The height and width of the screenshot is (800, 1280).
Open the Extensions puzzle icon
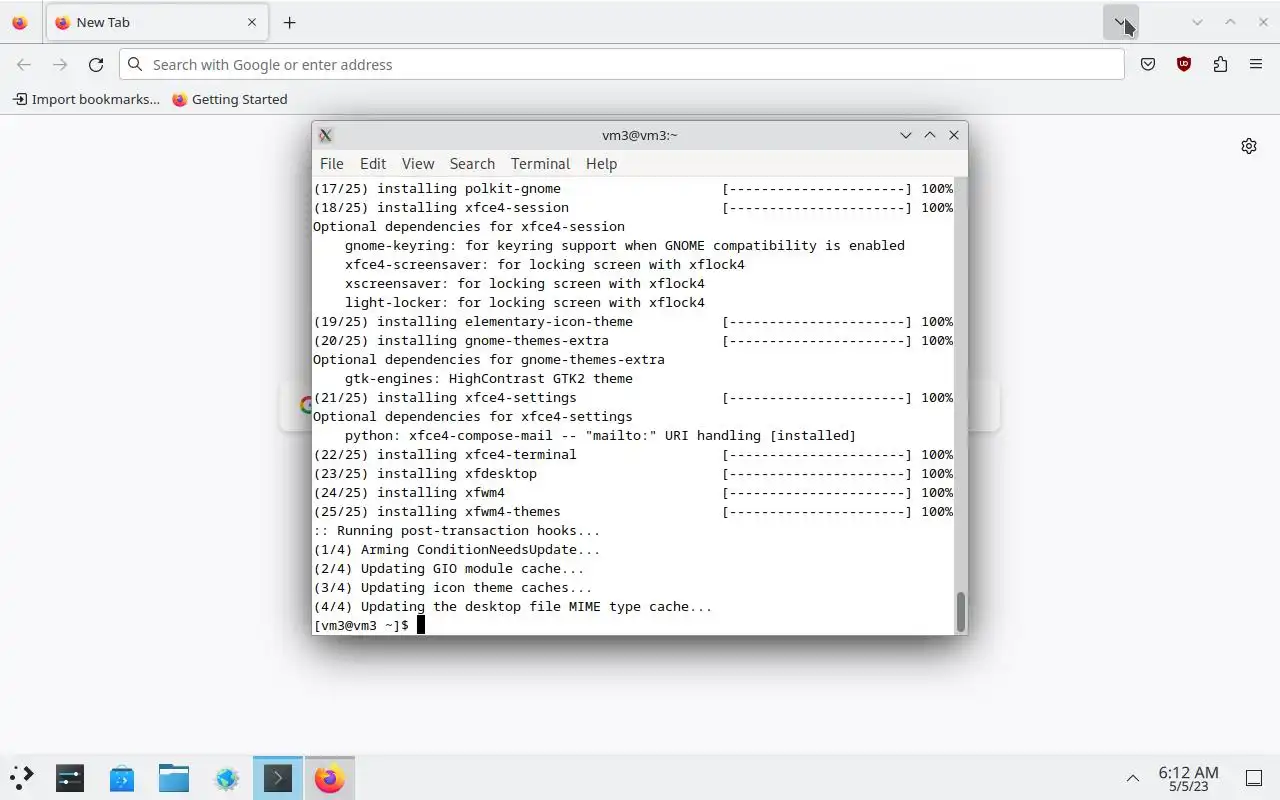[1220, 64]
